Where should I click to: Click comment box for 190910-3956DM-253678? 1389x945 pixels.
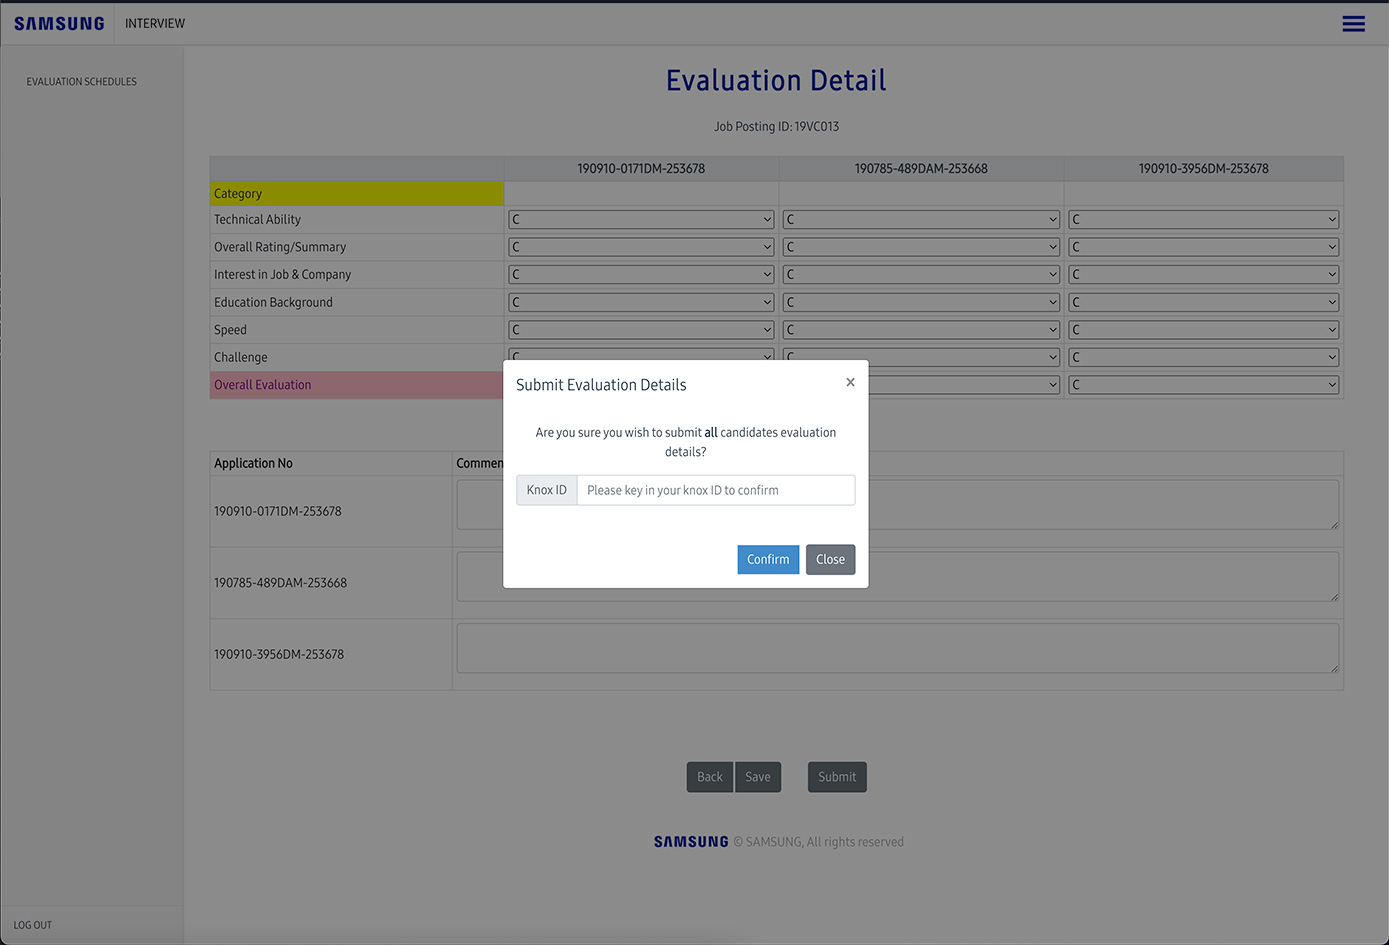click(x=897, y=649)
